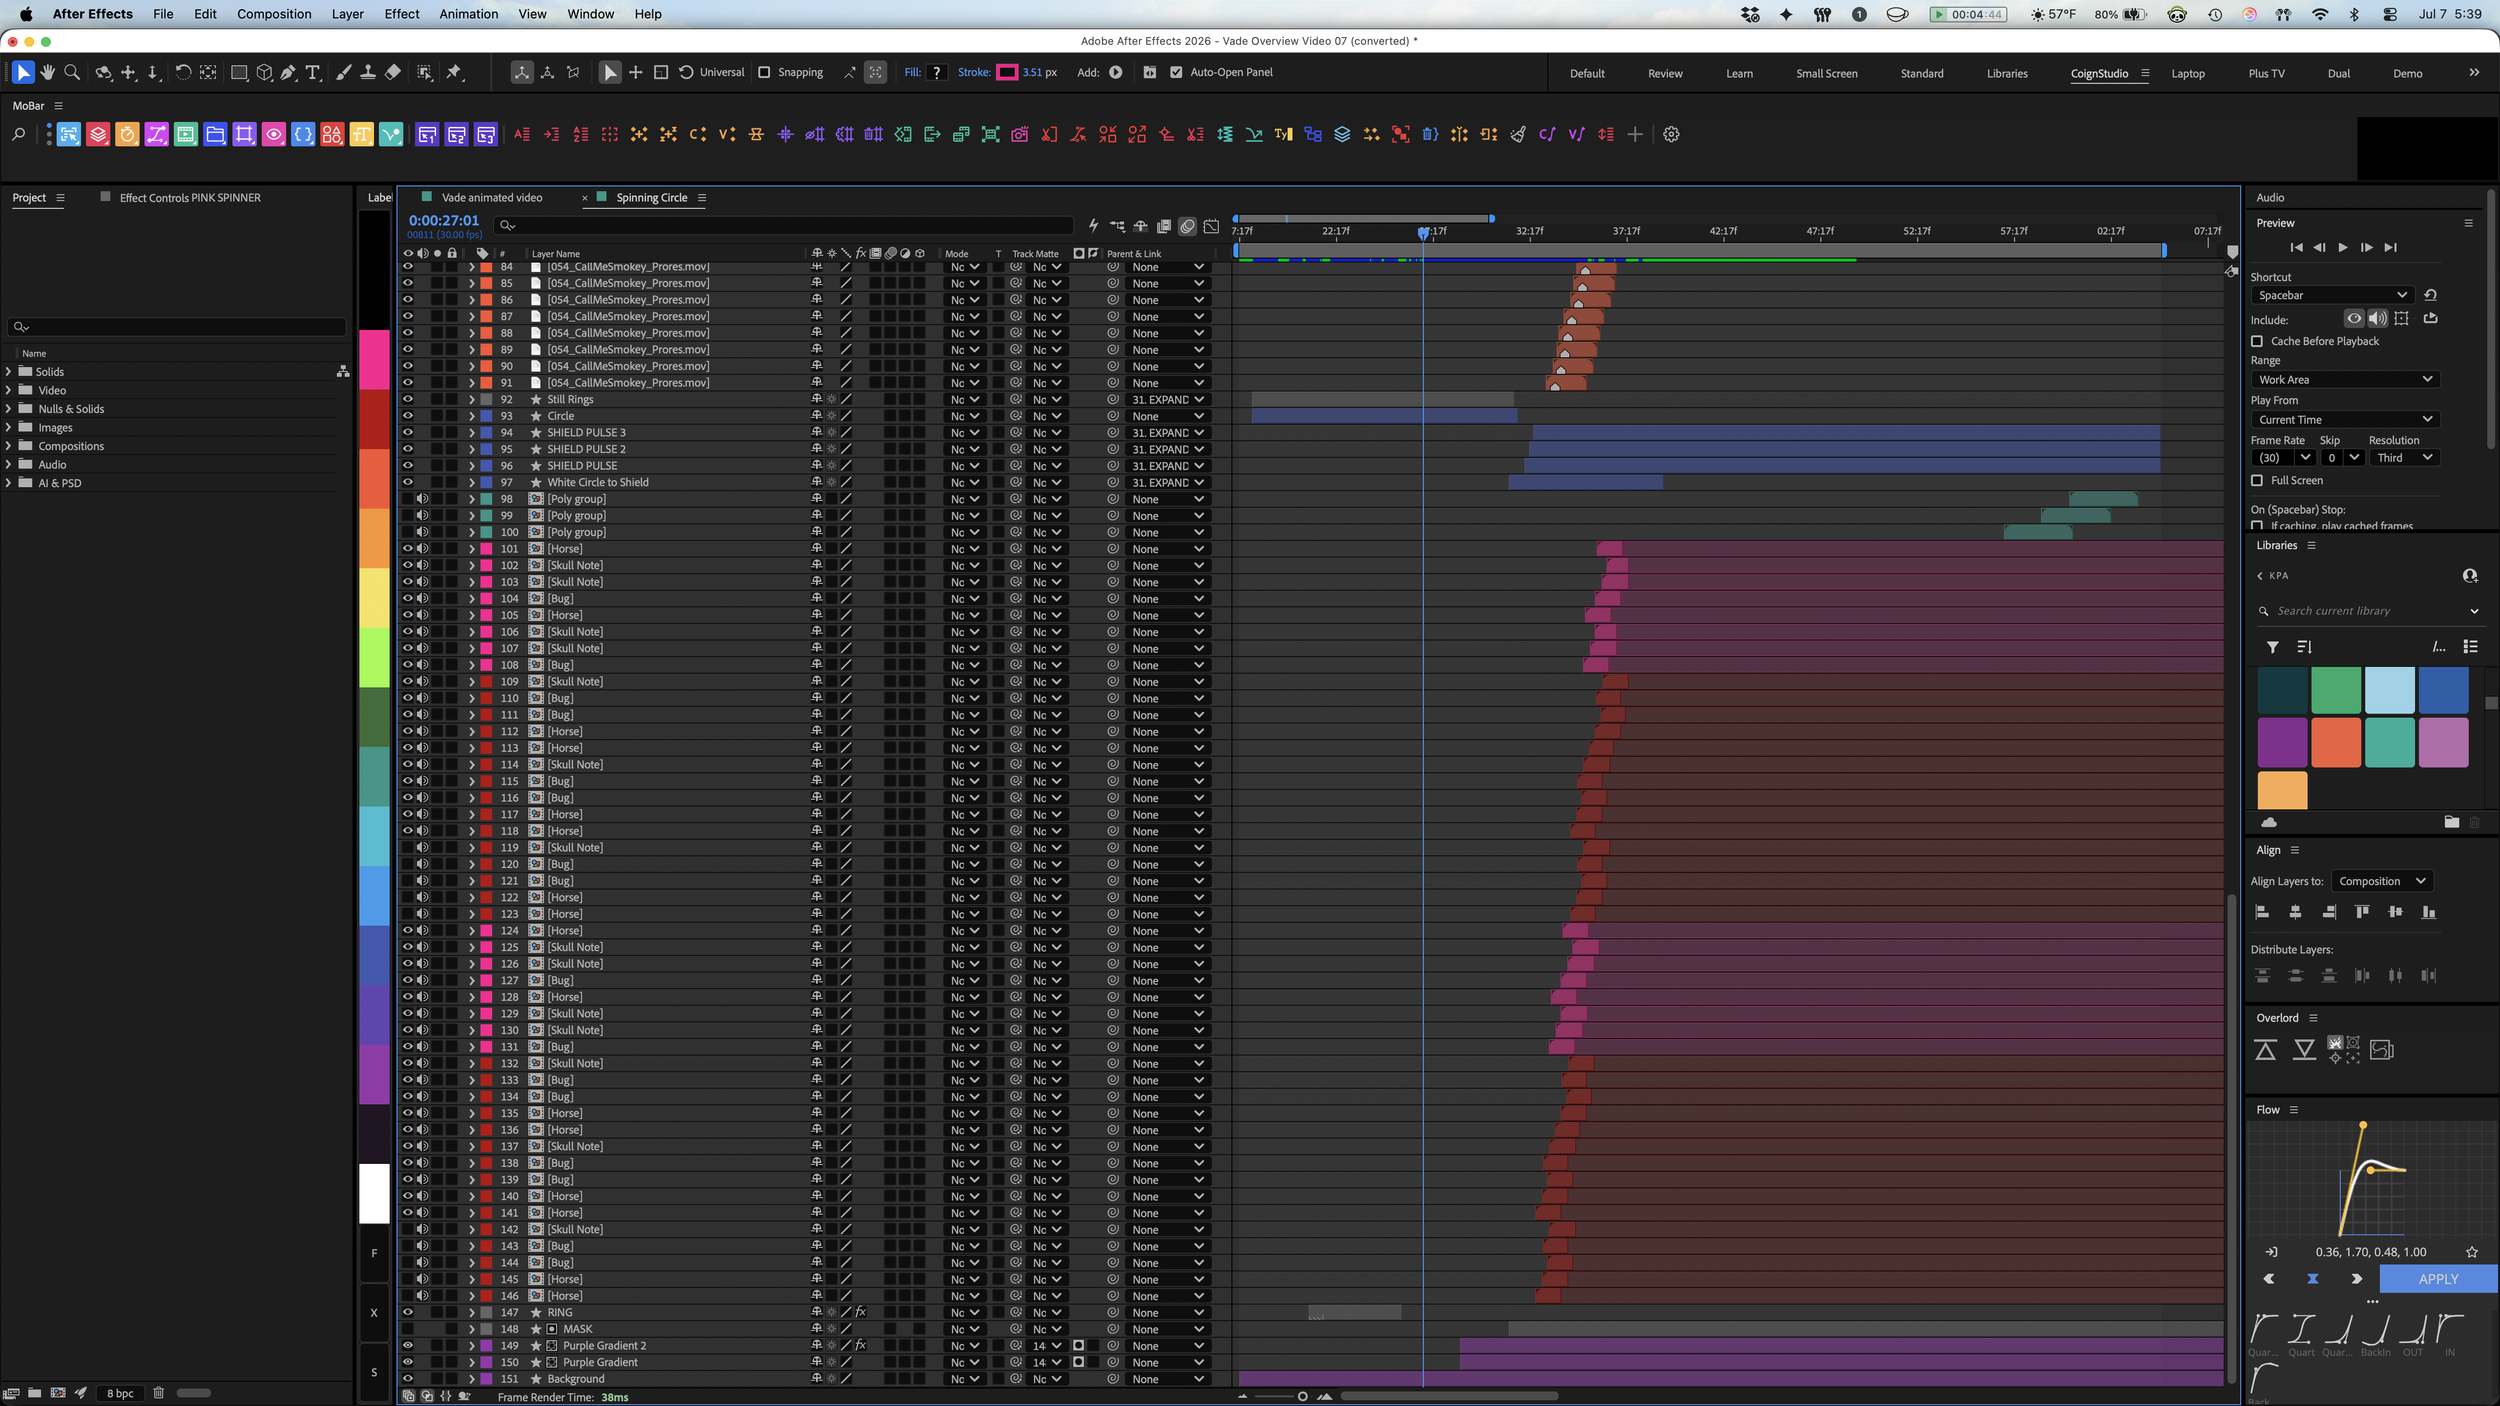Viewport: 2500px width, 1406px height.
Task: Click the timeline layer search field
Action: pyautogui.click(x=785, y=226)
